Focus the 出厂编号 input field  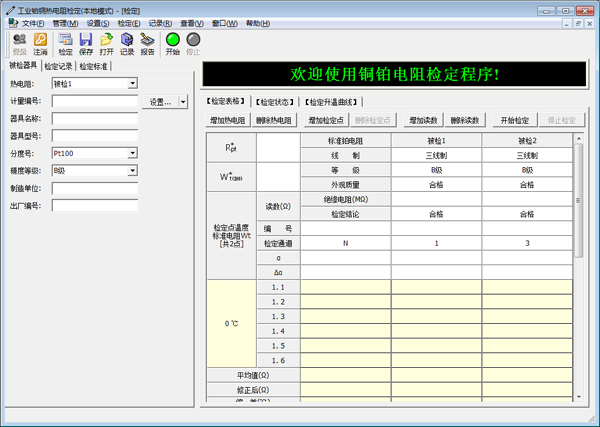click(95, 205)
